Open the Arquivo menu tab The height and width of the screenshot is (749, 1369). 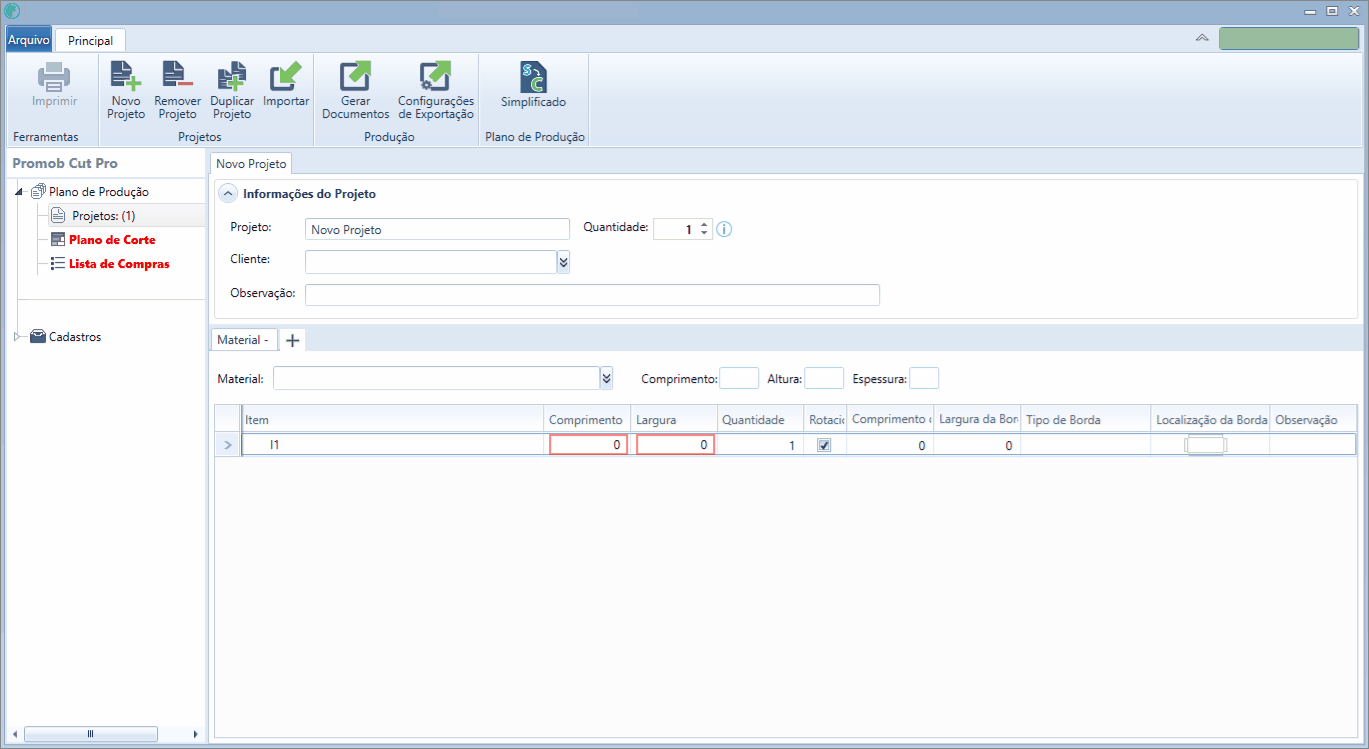coord(28,40)
